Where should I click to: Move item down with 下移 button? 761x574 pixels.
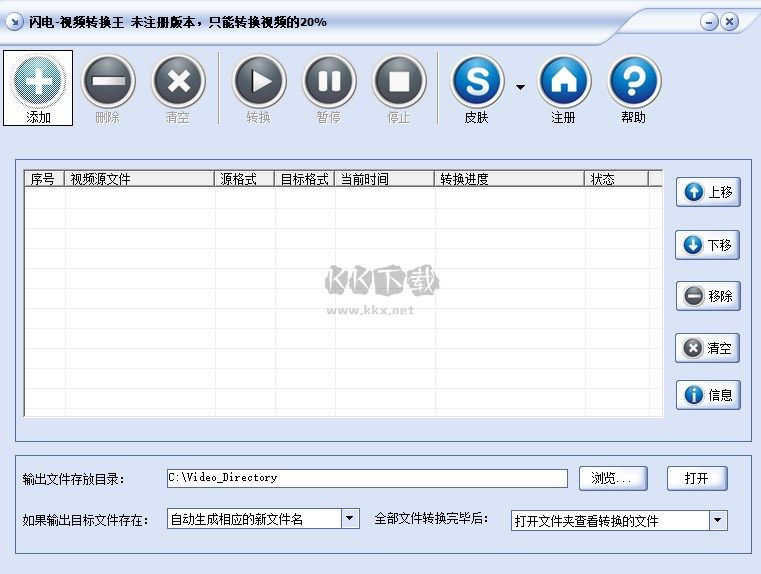707,245
